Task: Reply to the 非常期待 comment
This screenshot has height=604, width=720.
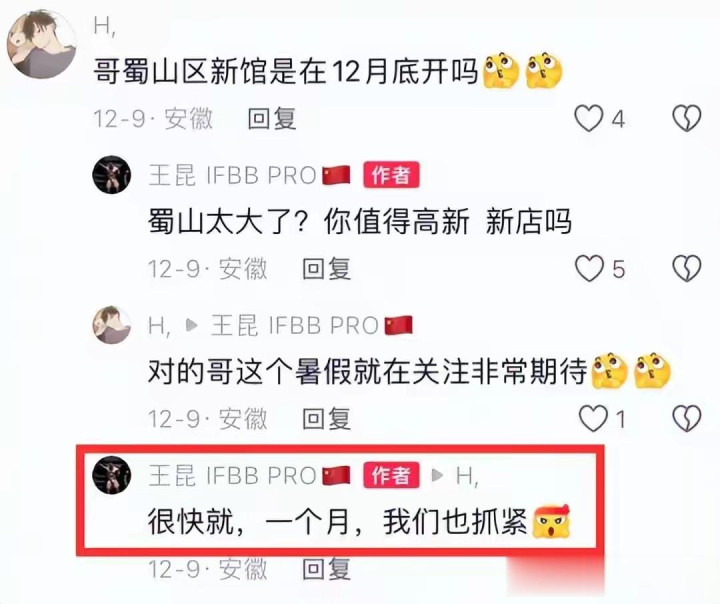Action: point(326,418)
